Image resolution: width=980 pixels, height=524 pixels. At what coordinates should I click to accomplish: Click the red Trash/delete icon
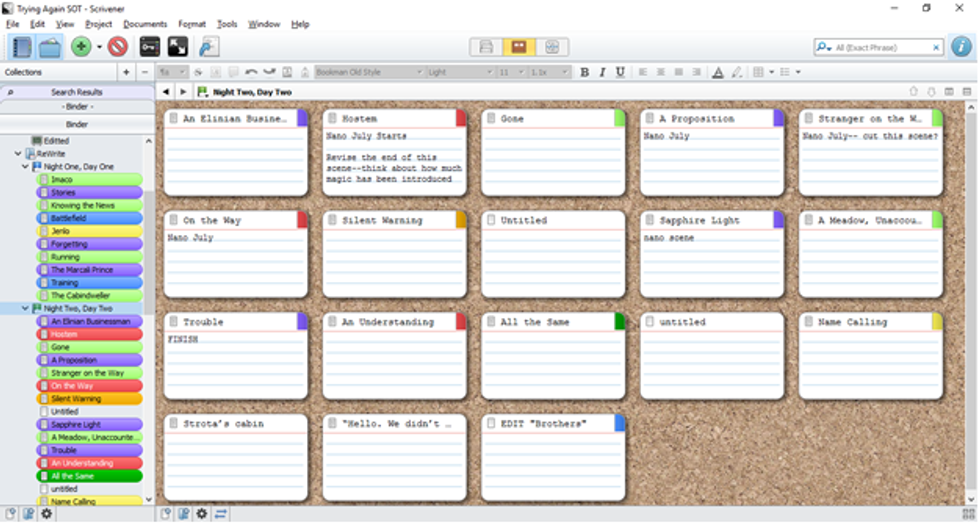tap(118, 47)
